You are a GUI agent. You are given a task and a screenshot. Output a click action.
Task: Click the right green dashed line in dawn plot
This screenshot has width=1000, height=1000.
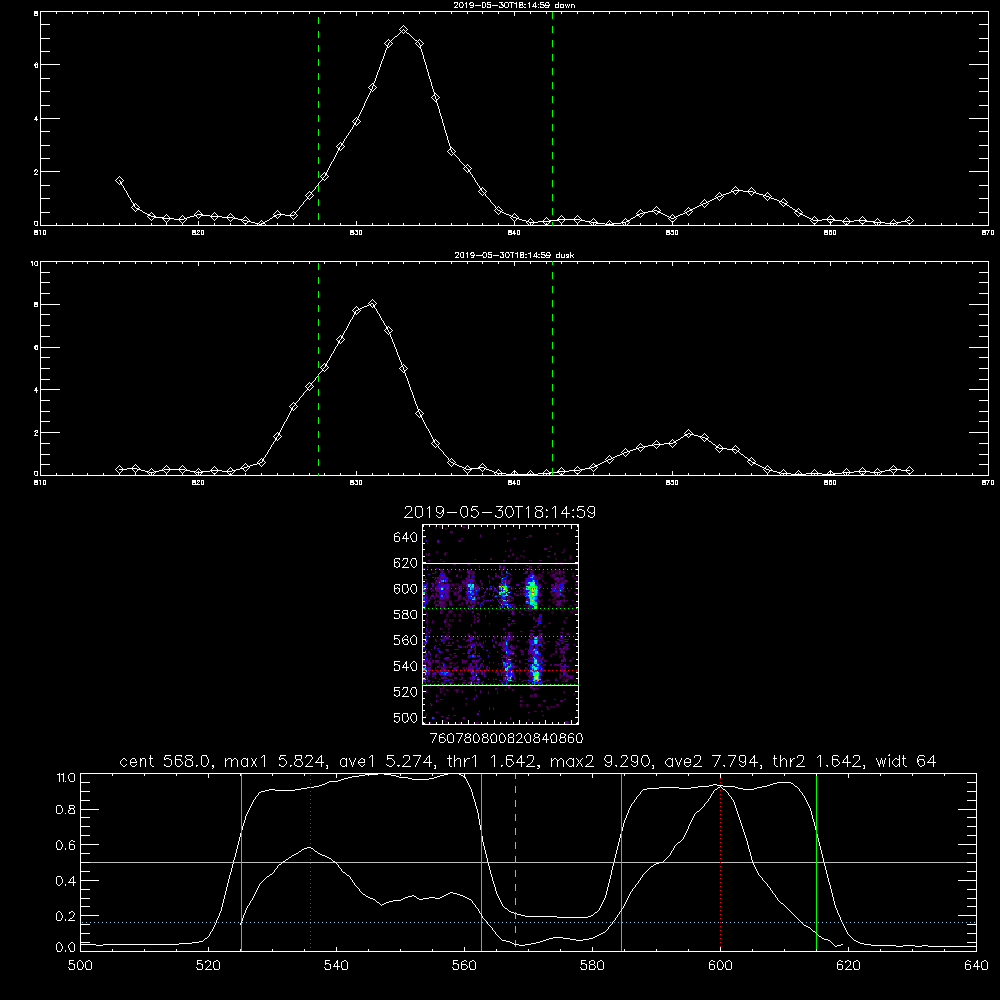click(x=552, y=118)
